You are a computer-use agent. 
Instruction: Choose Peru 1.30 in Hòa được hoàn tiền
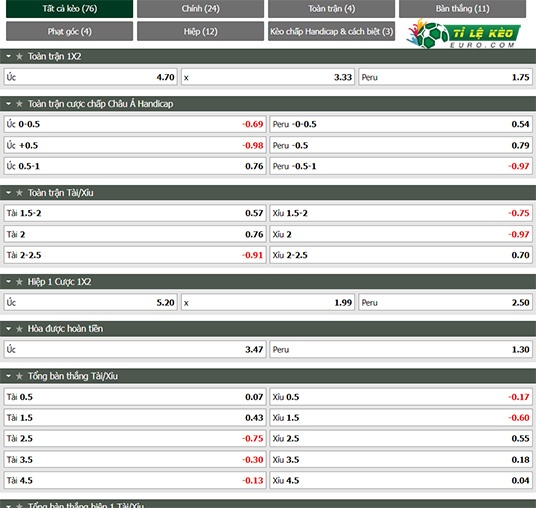click(401, 349)
